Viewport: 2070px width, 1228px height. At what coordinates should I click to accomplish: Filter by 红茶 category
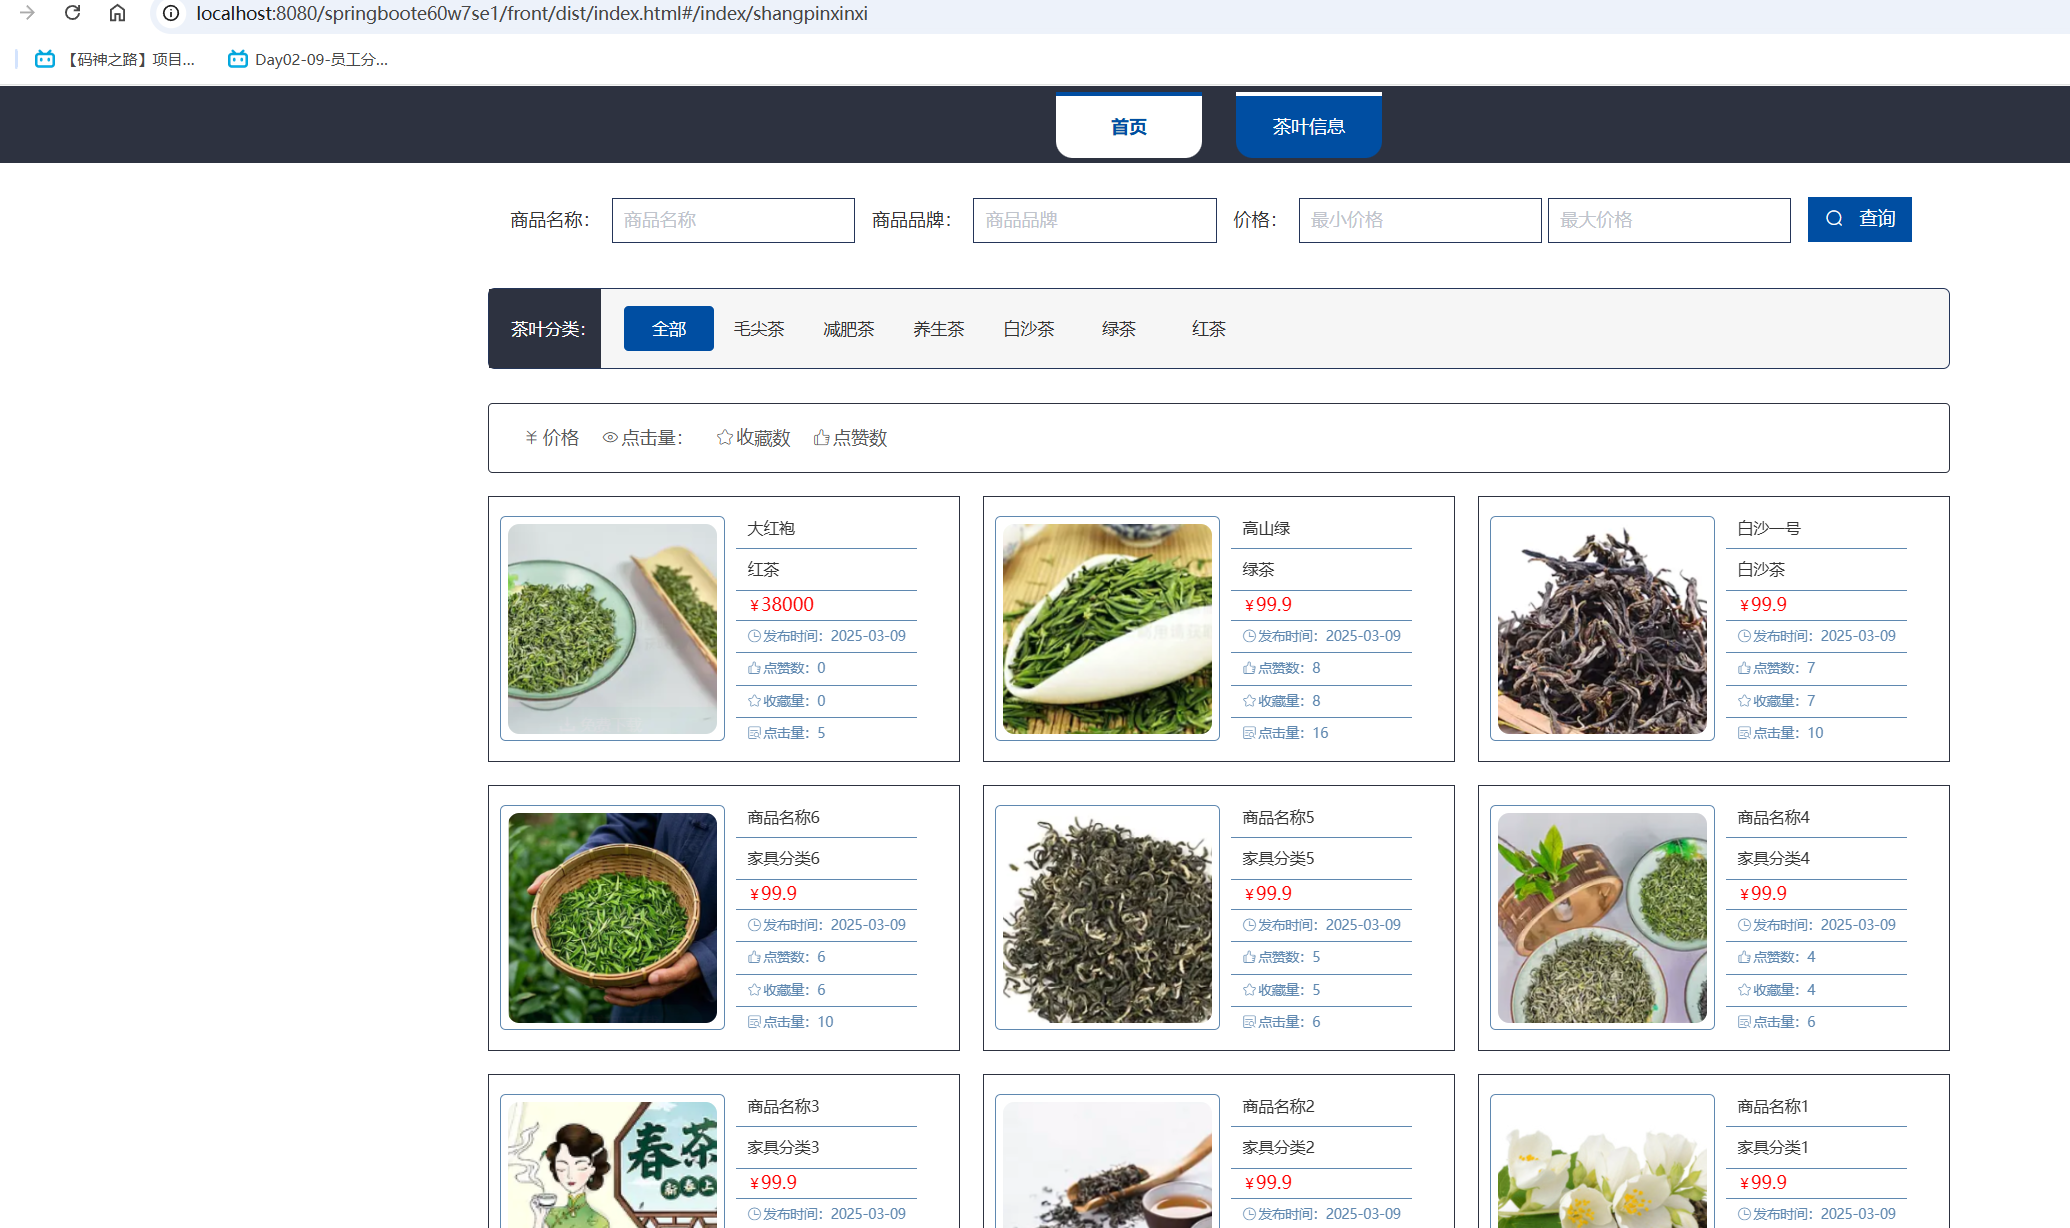point(1208,329)
